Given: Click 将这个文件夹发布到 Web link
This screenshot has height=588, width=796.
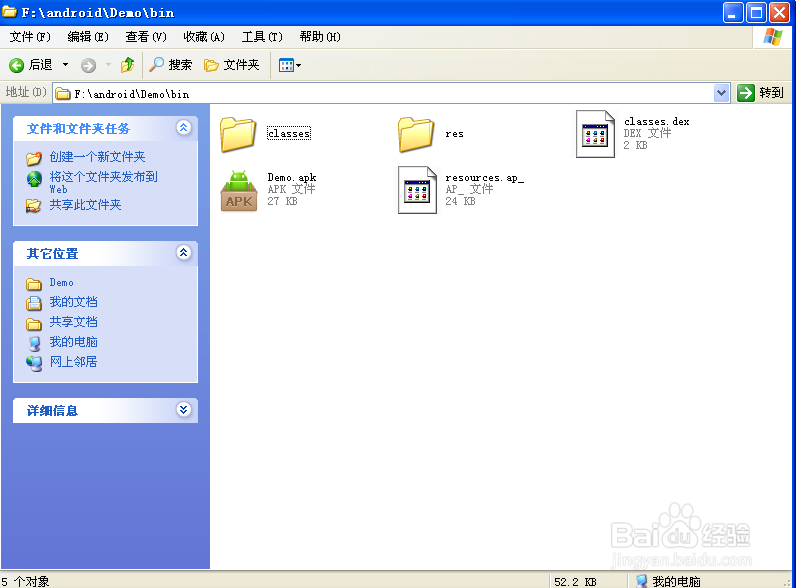Looking at the screenshot, I should click(x=104, y=182).
